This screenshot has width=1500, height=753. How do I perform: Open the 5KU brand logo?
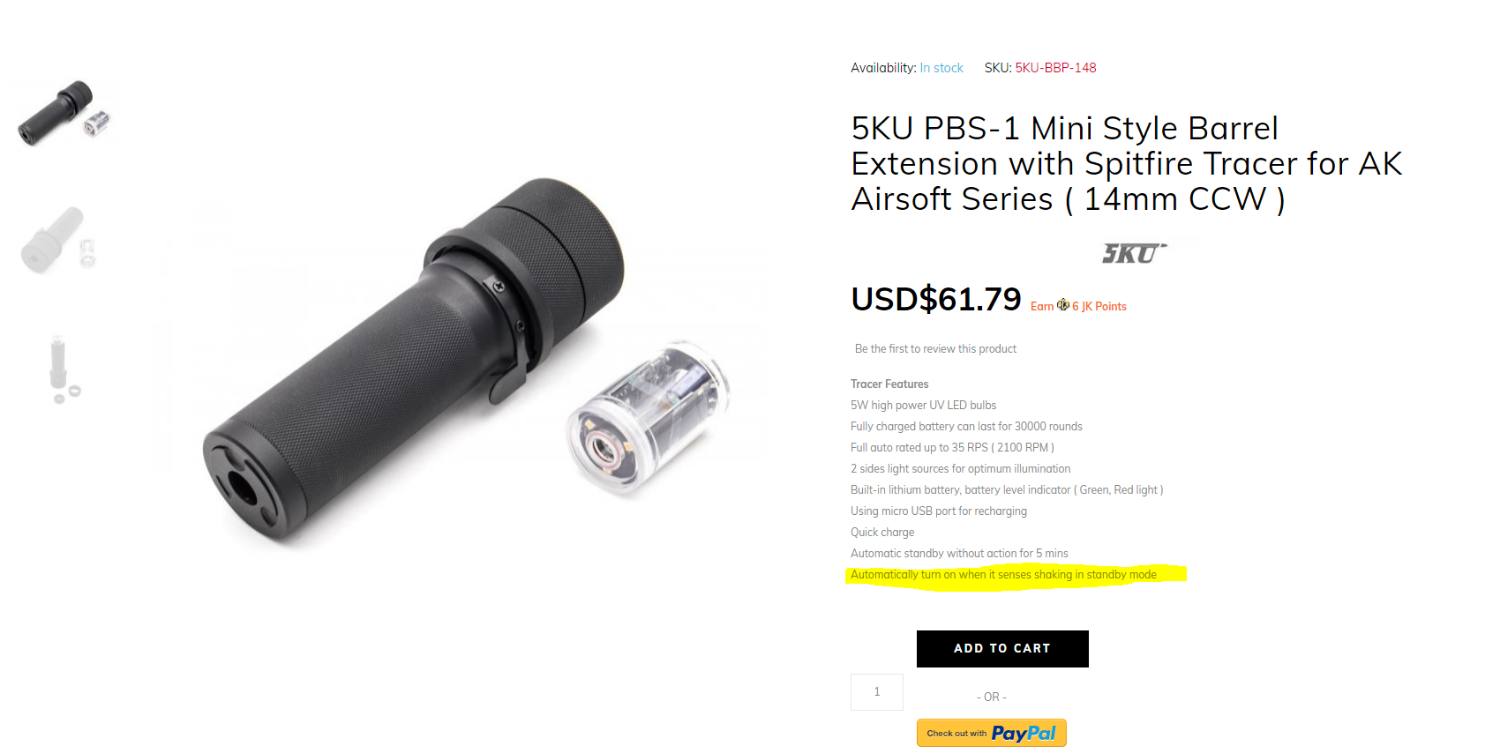coord(1134,253)
